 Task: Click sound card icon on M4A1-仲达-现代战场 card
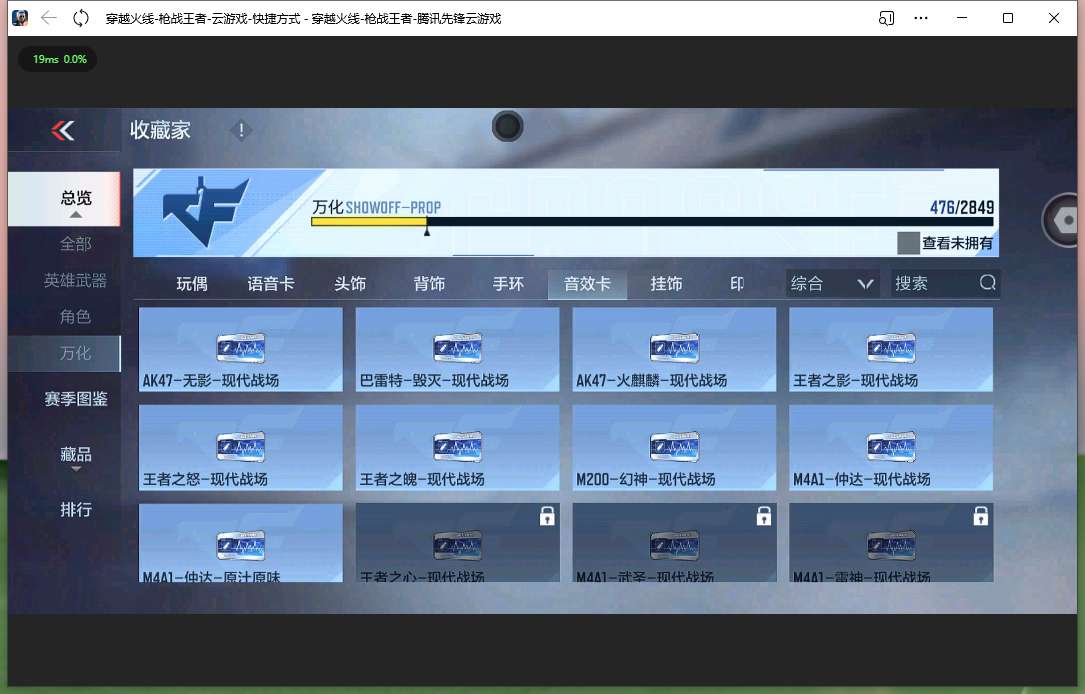[x=891, y=447]
